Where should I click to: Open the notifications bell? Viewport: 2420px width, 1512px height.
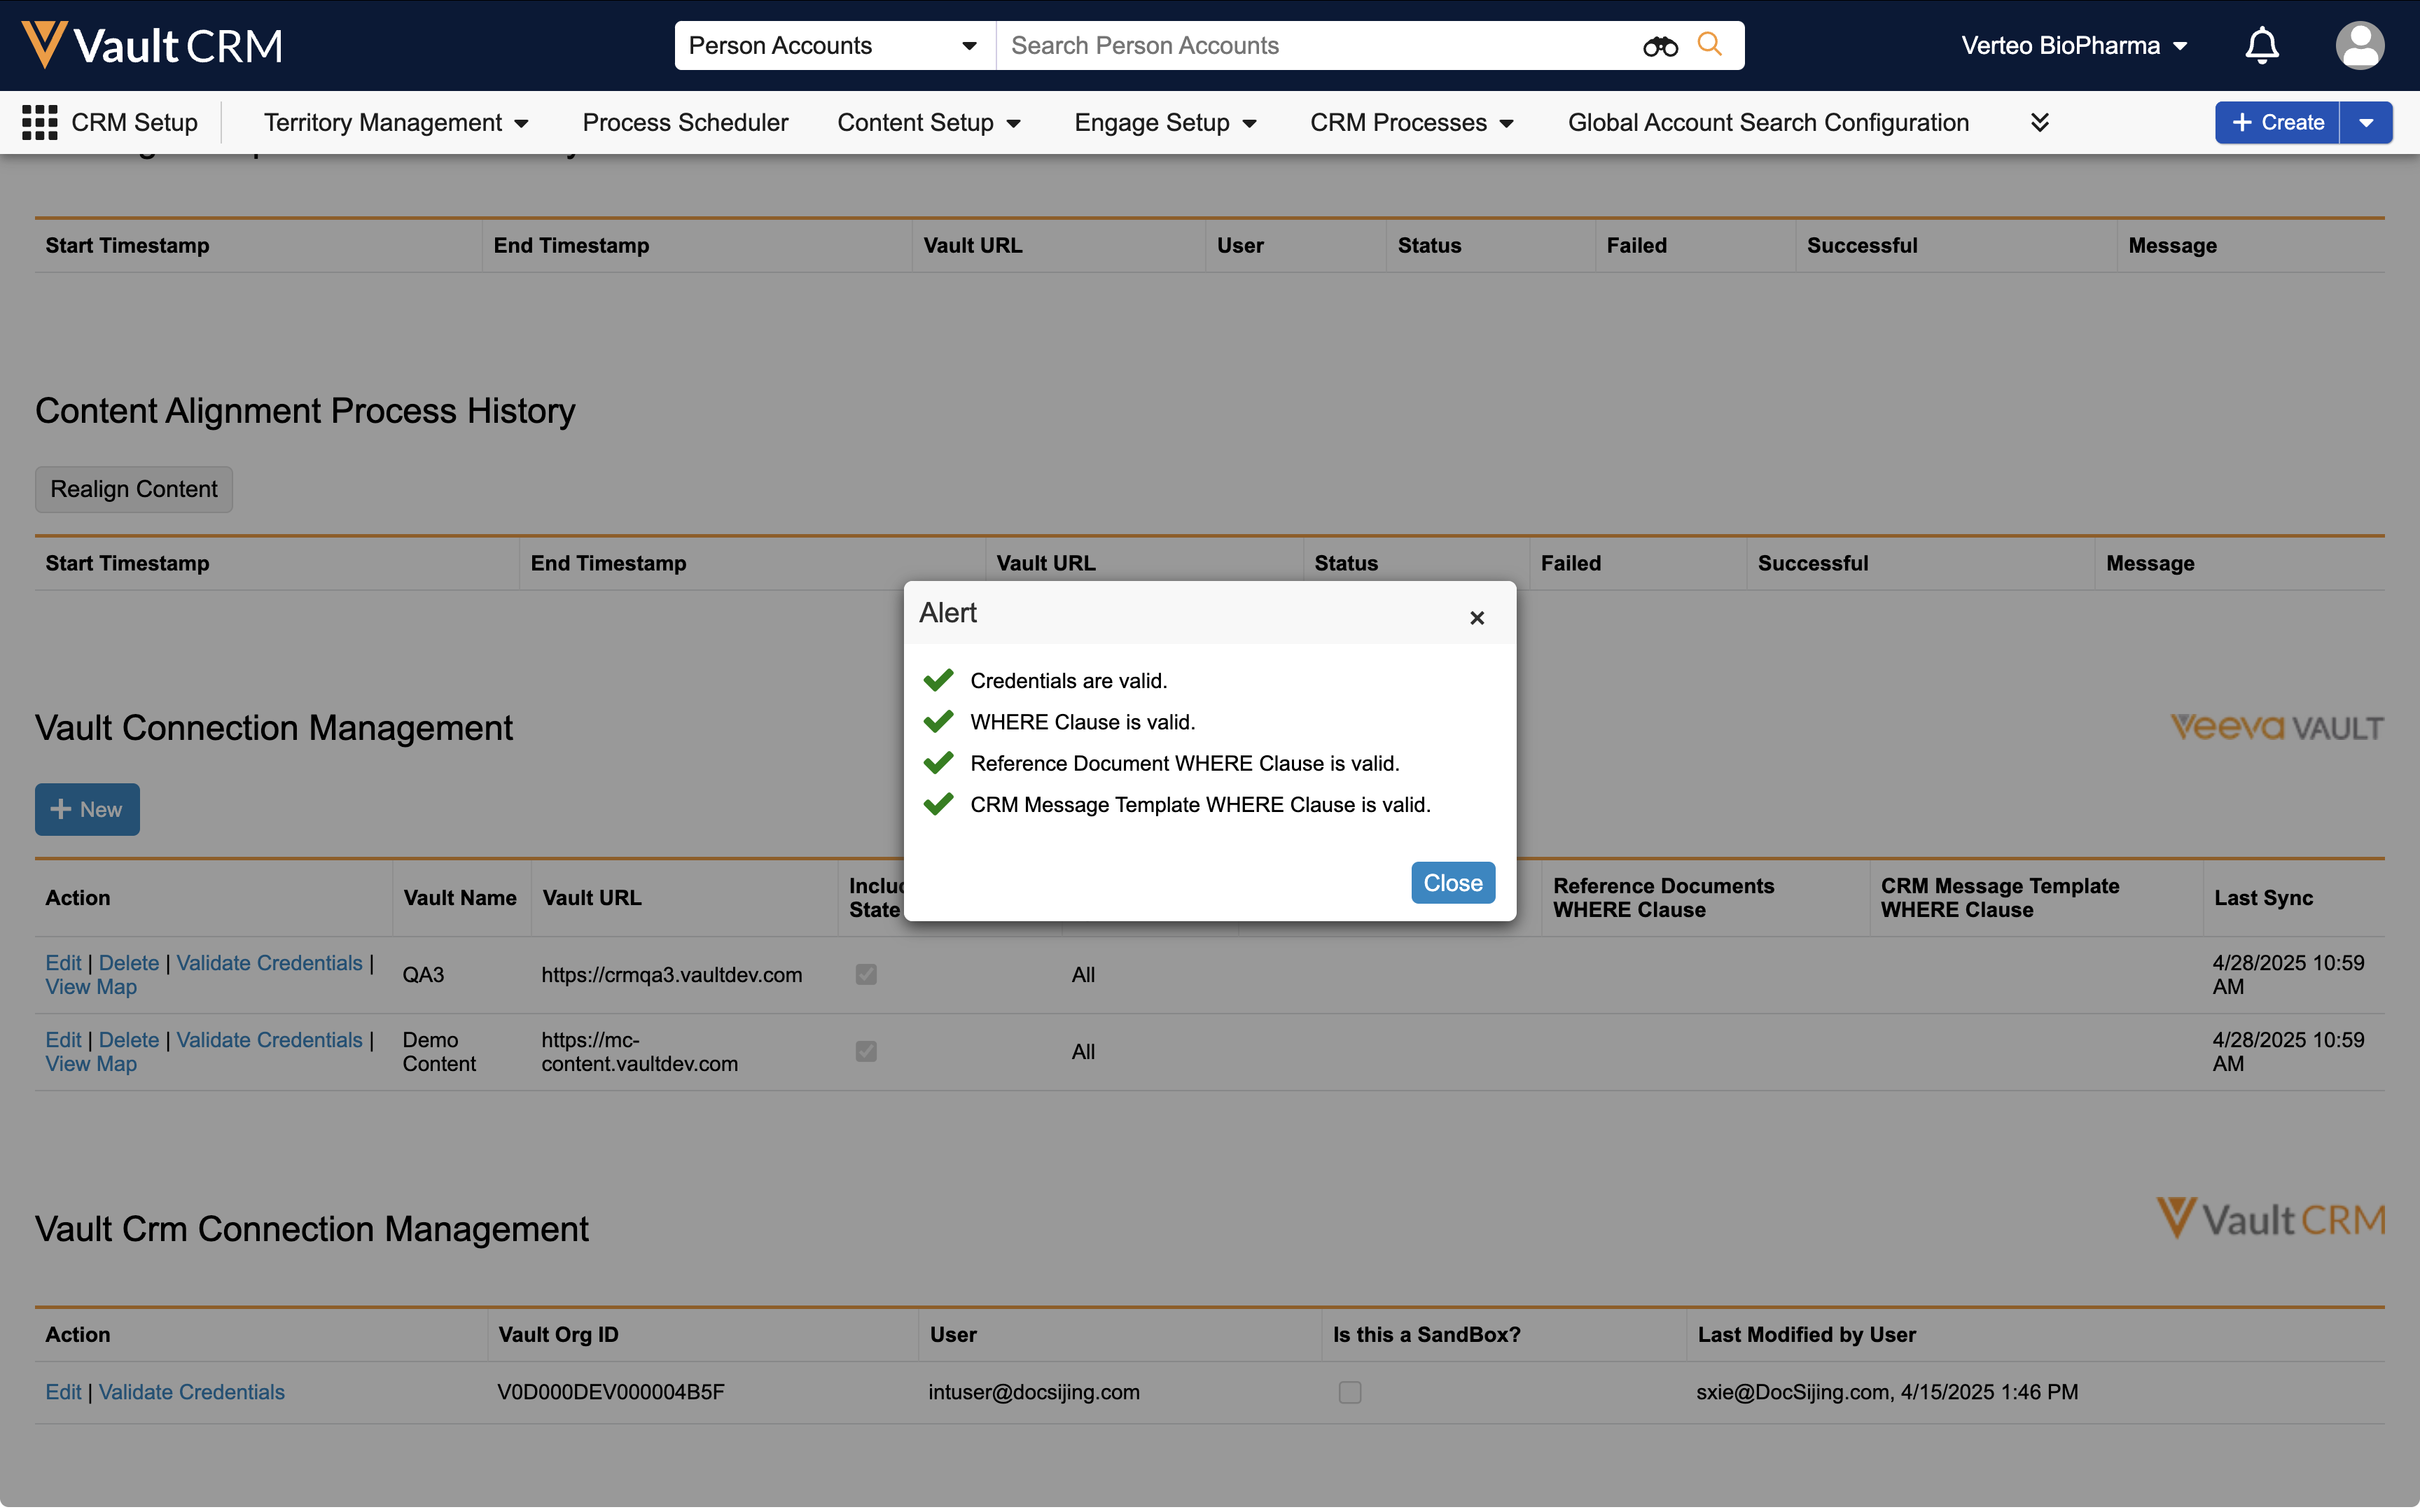pyautogui.click(x=2261, y=46)
